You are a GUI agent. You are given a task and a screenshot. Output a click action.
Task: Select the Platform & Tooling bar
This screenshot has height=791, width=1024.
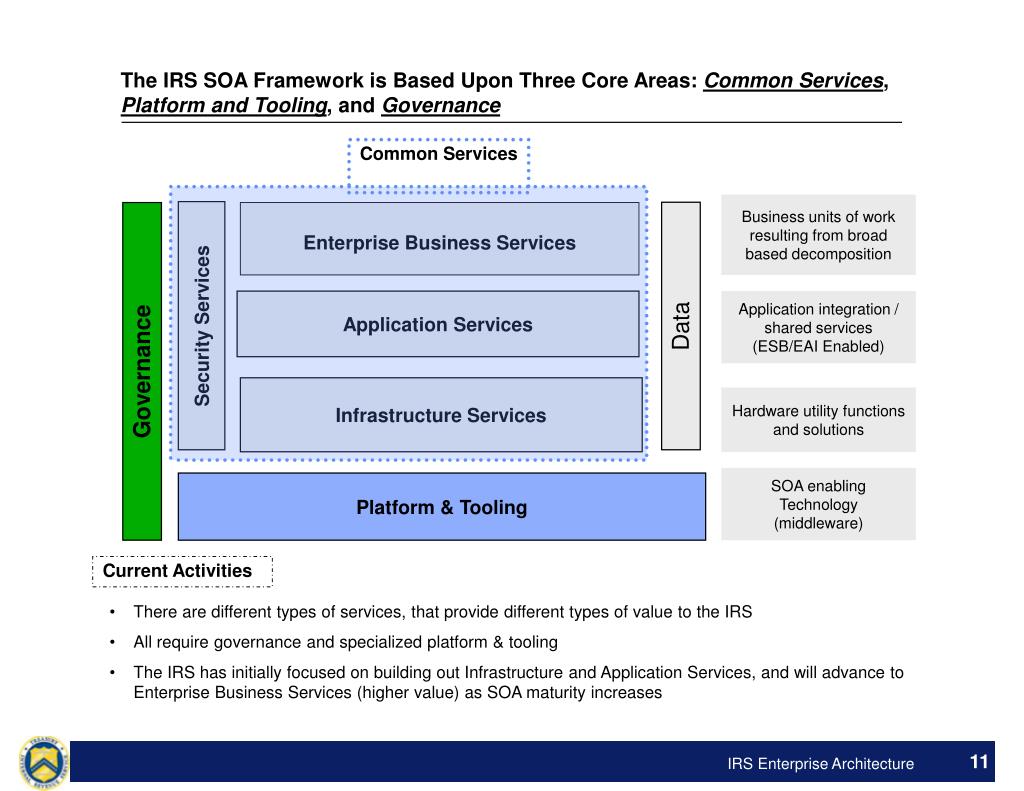coord(441,506)
